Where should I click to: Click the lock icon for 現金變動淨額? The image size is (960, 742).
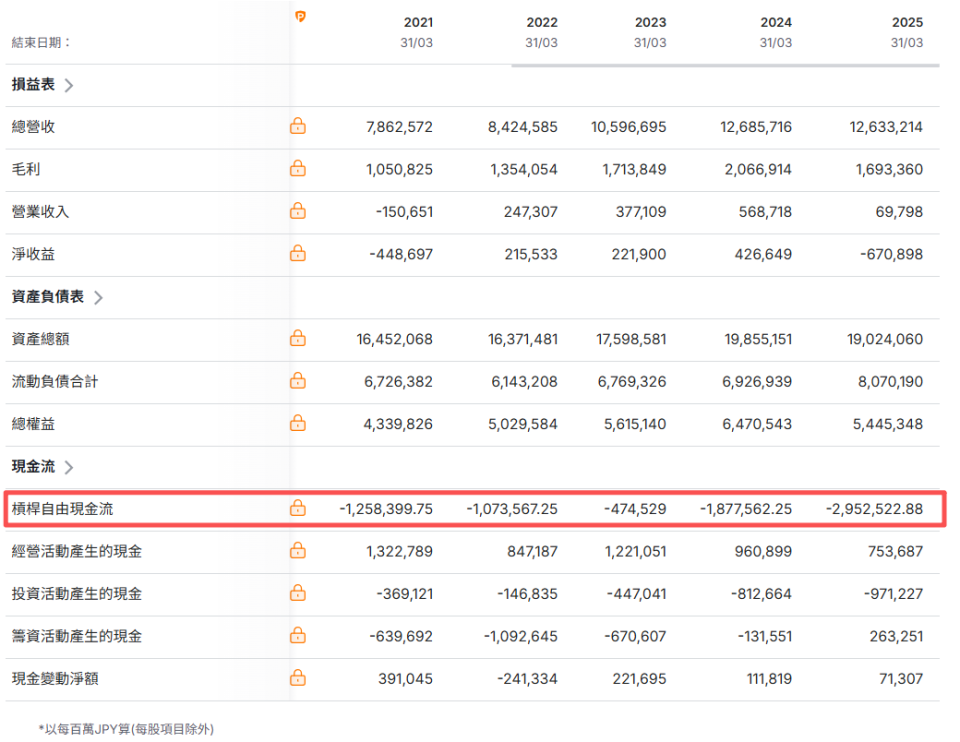[x=297, y=679]
